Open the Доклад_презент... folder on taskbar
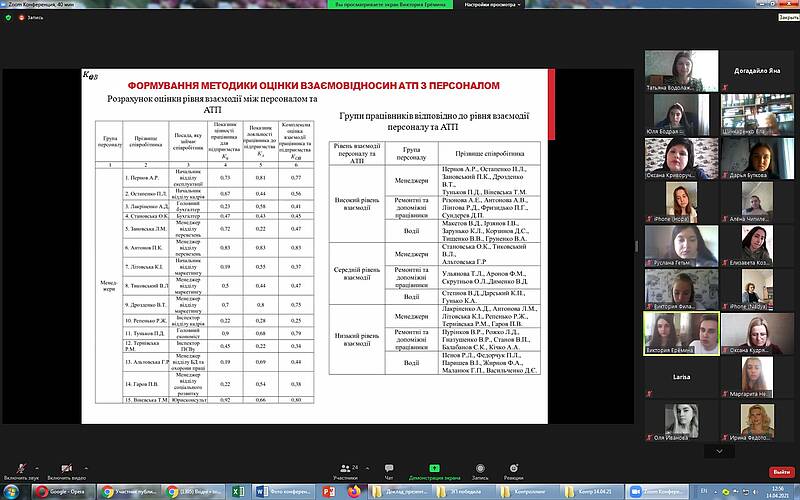Image resolution: width=800 pixels, height=500 pixels. click(x=399, y=492)
